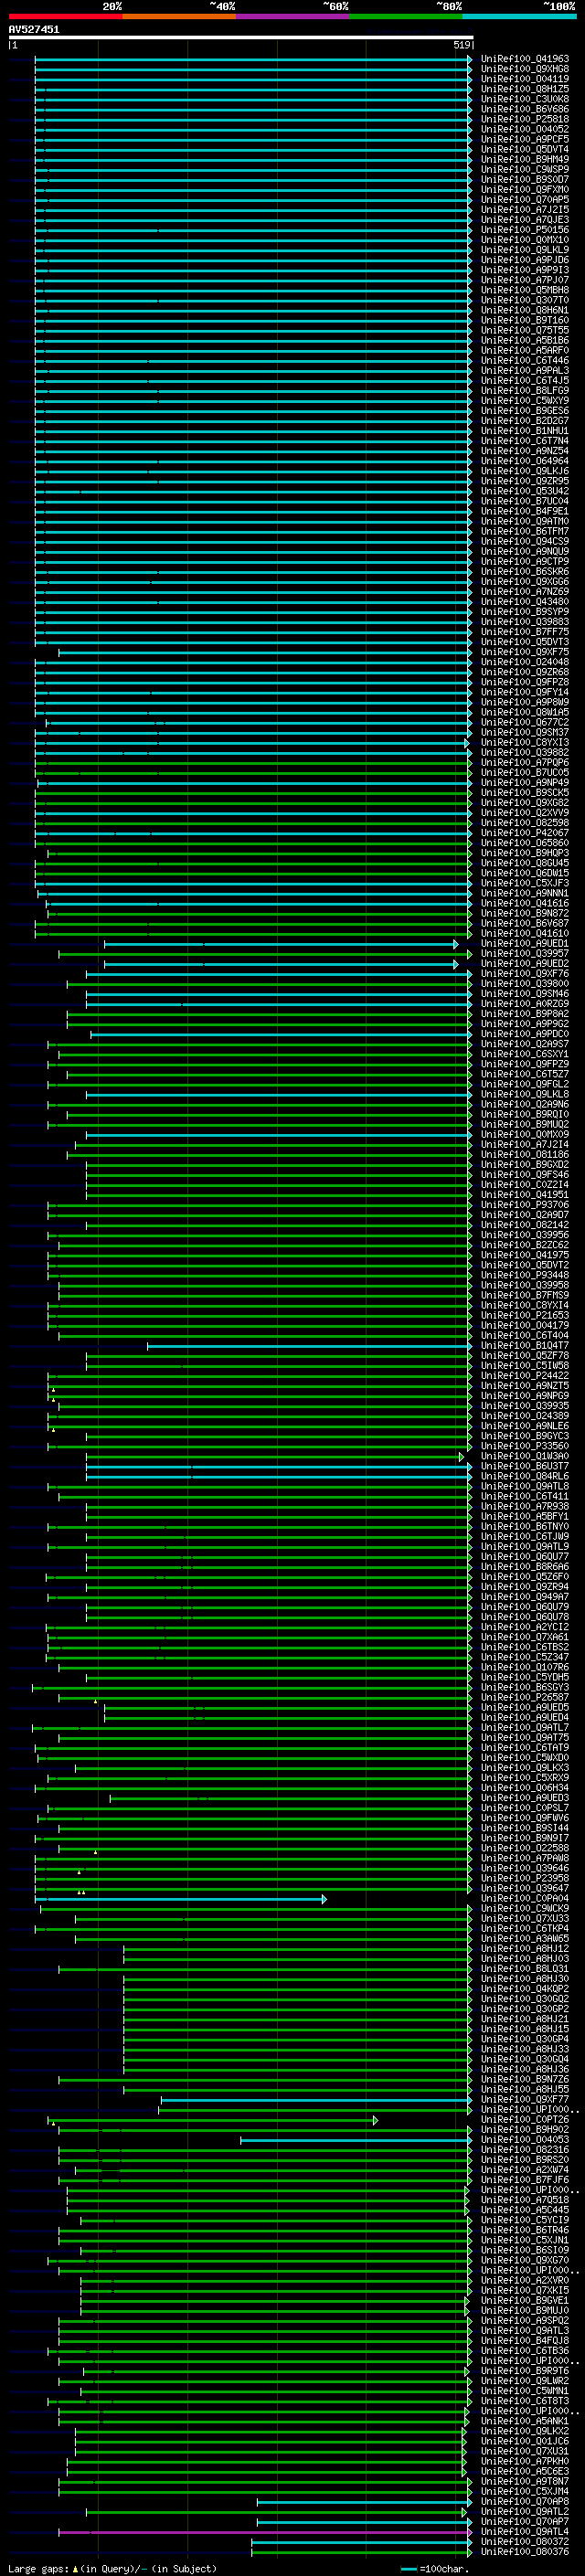Open hit UniRef100_O04119
This screenshot has width=585, height=2576.
coord(524,79)
